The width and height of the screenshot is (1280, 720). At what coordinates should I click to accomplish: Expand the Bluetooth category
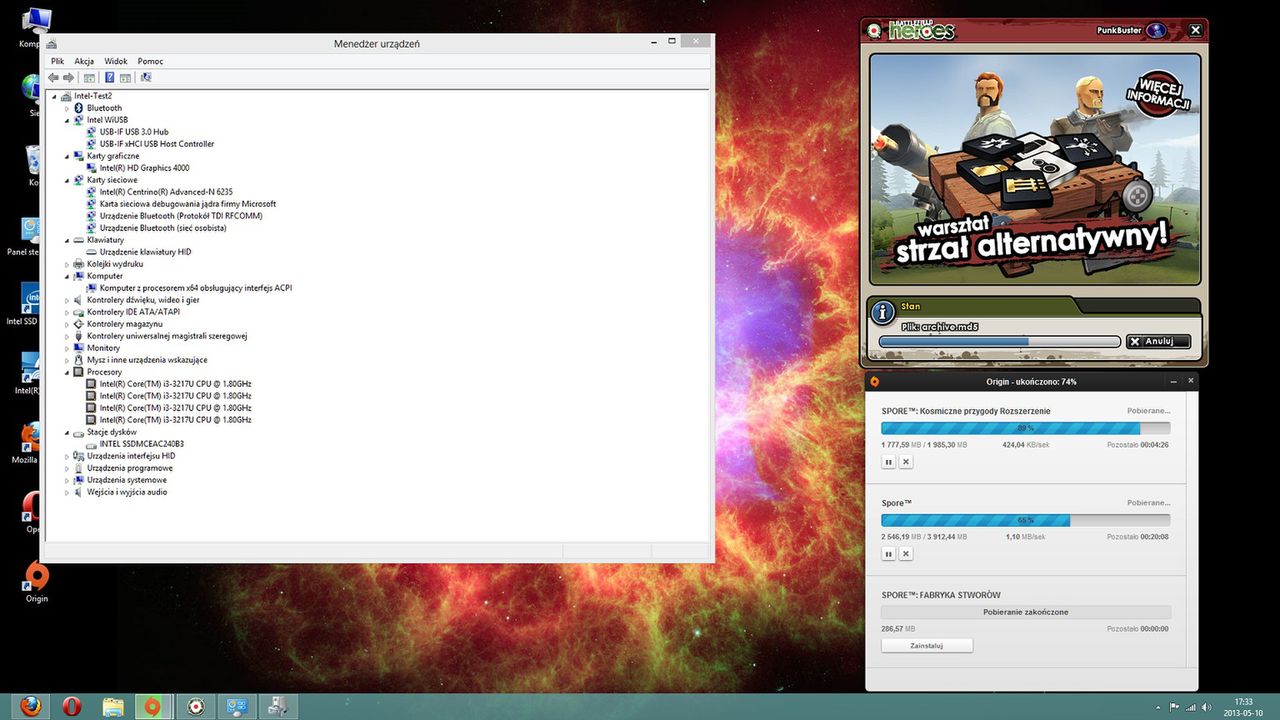[67, 108]
